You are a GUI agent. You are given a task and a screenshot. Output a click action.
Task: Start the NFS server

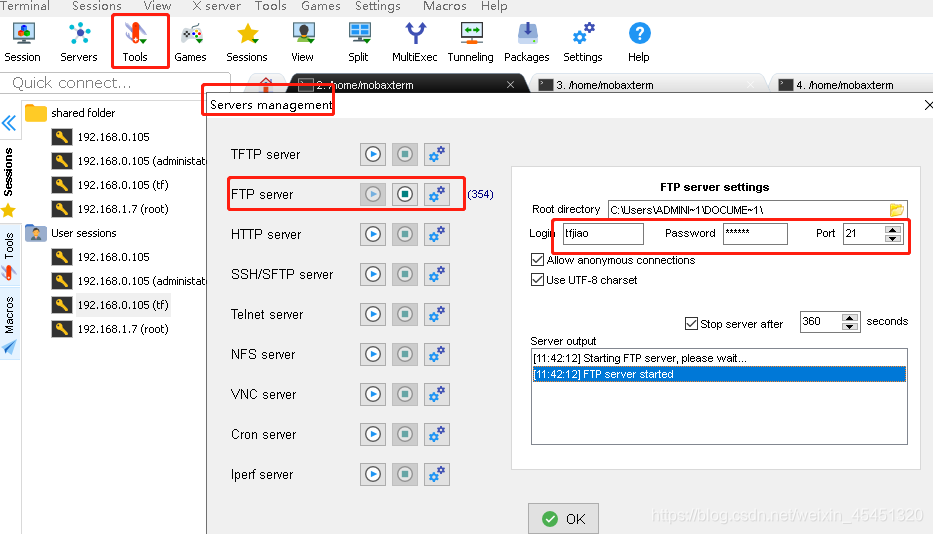[373, 354]
